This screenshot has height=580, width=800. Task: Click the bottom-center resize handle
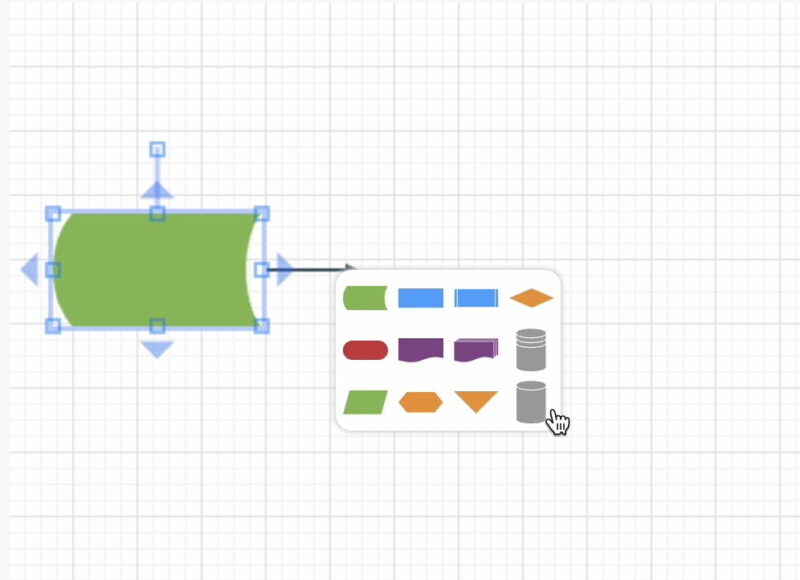click(x=158, y=324)
